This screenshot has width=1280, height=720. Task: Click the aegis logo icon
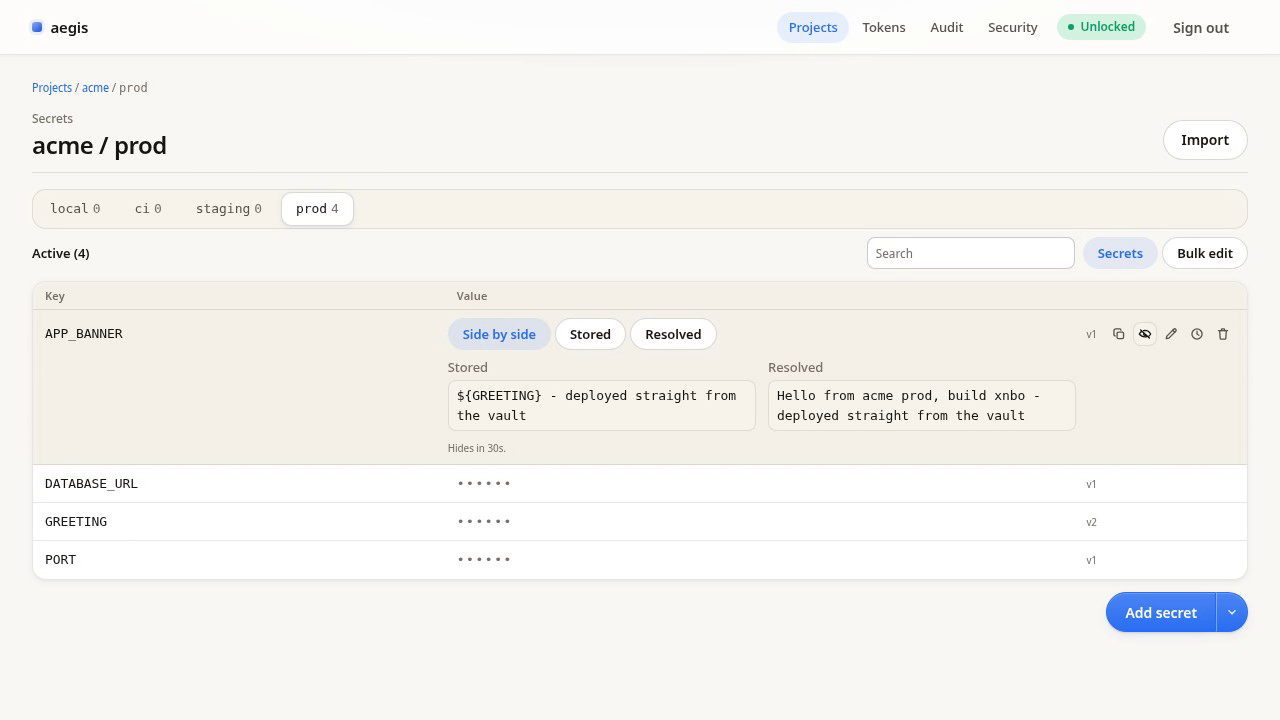click(37, 27)
